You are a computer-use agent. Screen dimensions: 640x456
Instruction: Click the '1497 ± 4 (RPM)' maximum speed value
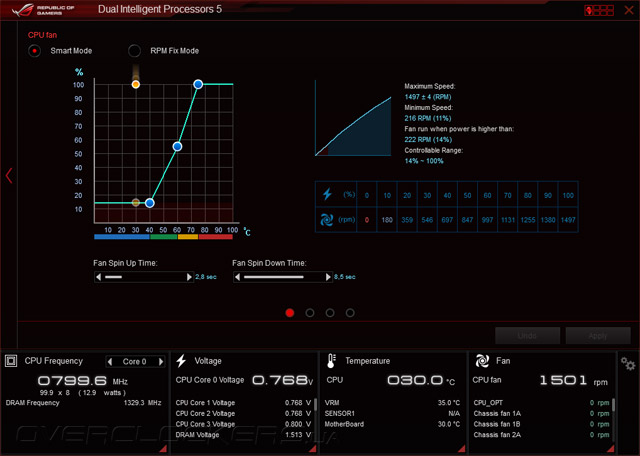(x=428, y=97)
